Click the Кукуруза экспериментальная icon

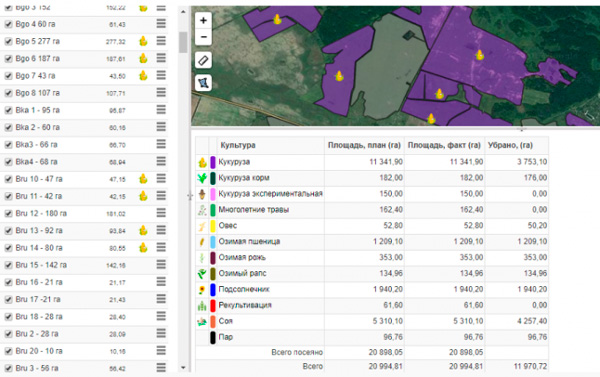pos(202,194)
